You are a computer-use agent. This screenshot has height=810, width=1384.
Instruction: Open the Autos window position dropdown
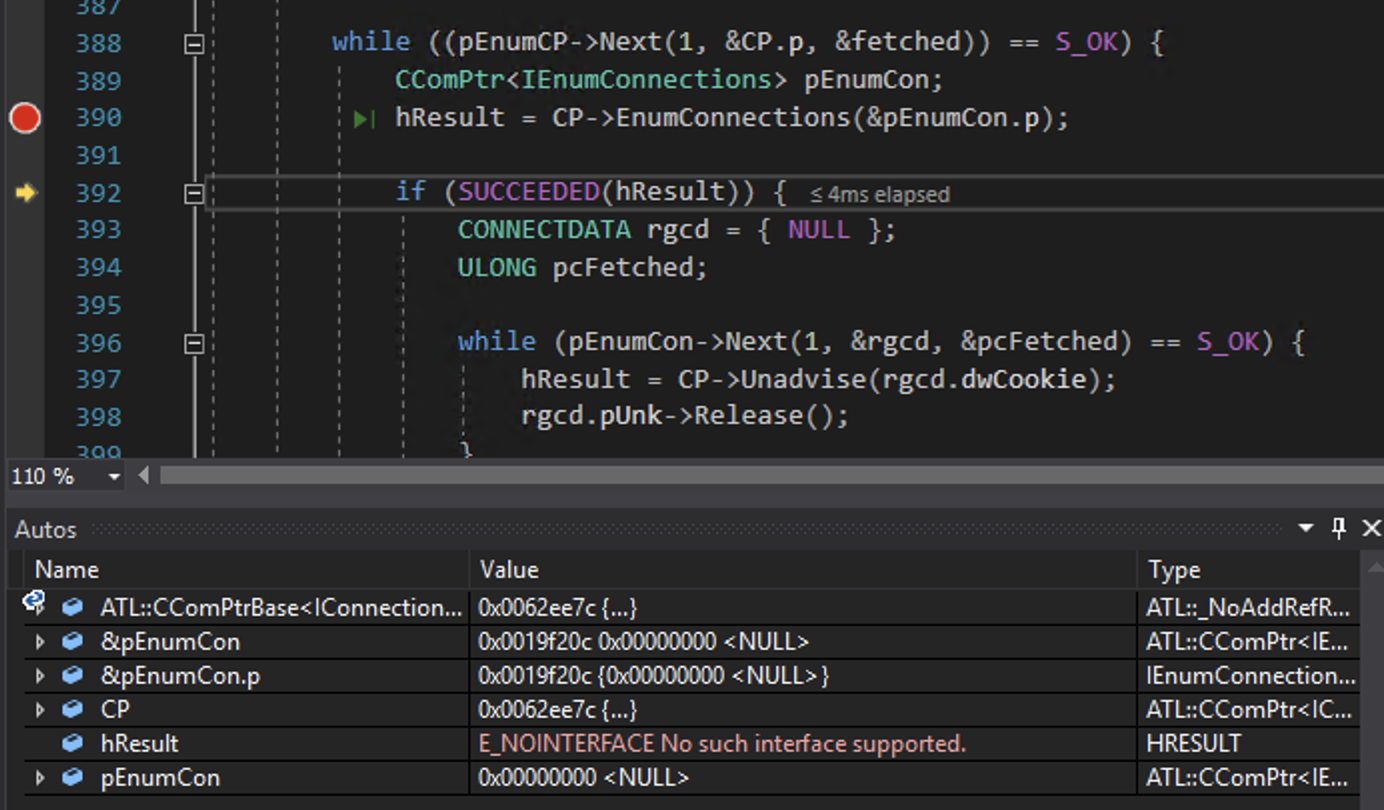(x=1305, y=528)
